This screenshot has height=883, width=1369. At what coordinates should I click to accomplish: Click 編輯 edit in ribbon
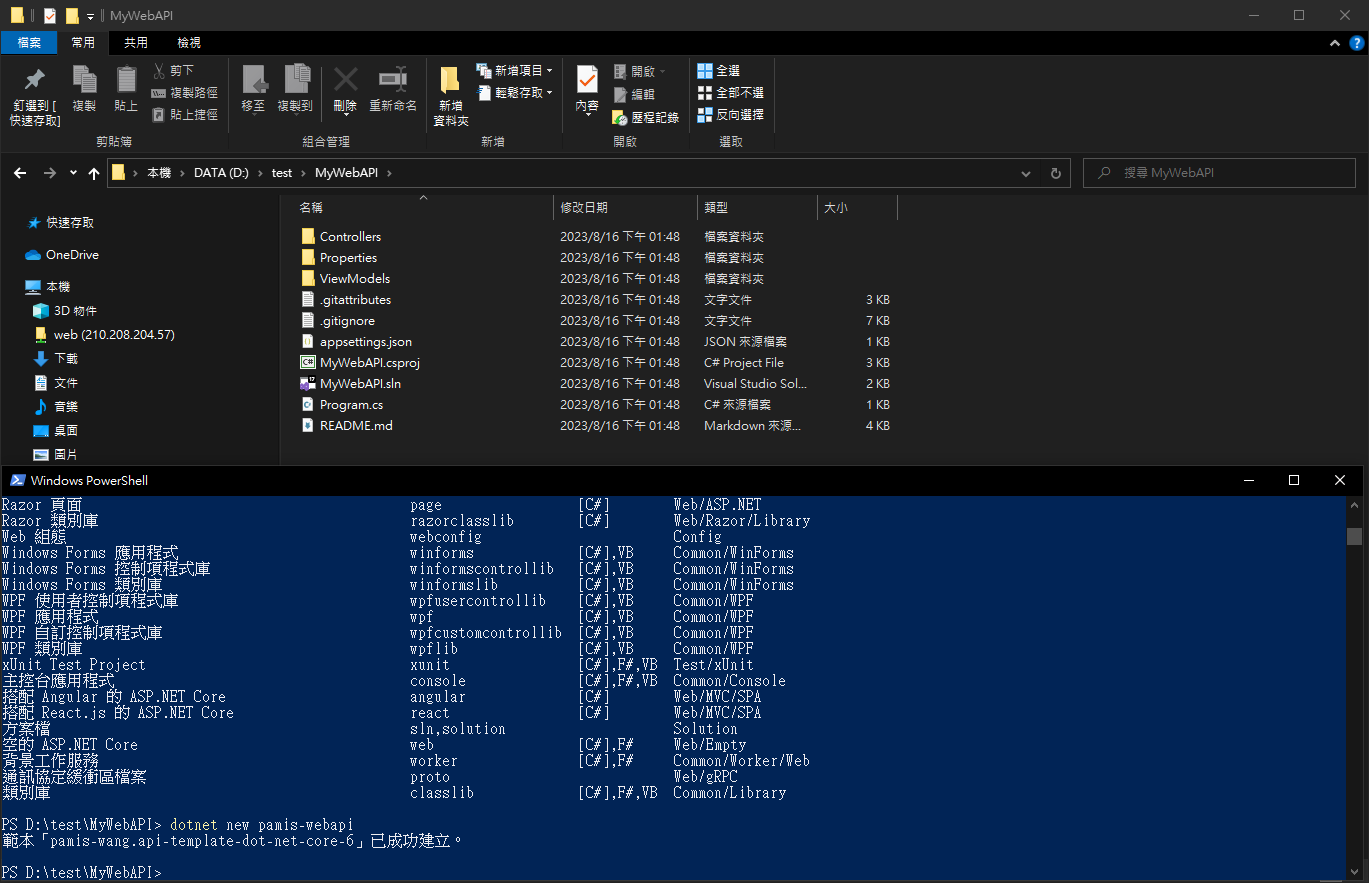633,94
